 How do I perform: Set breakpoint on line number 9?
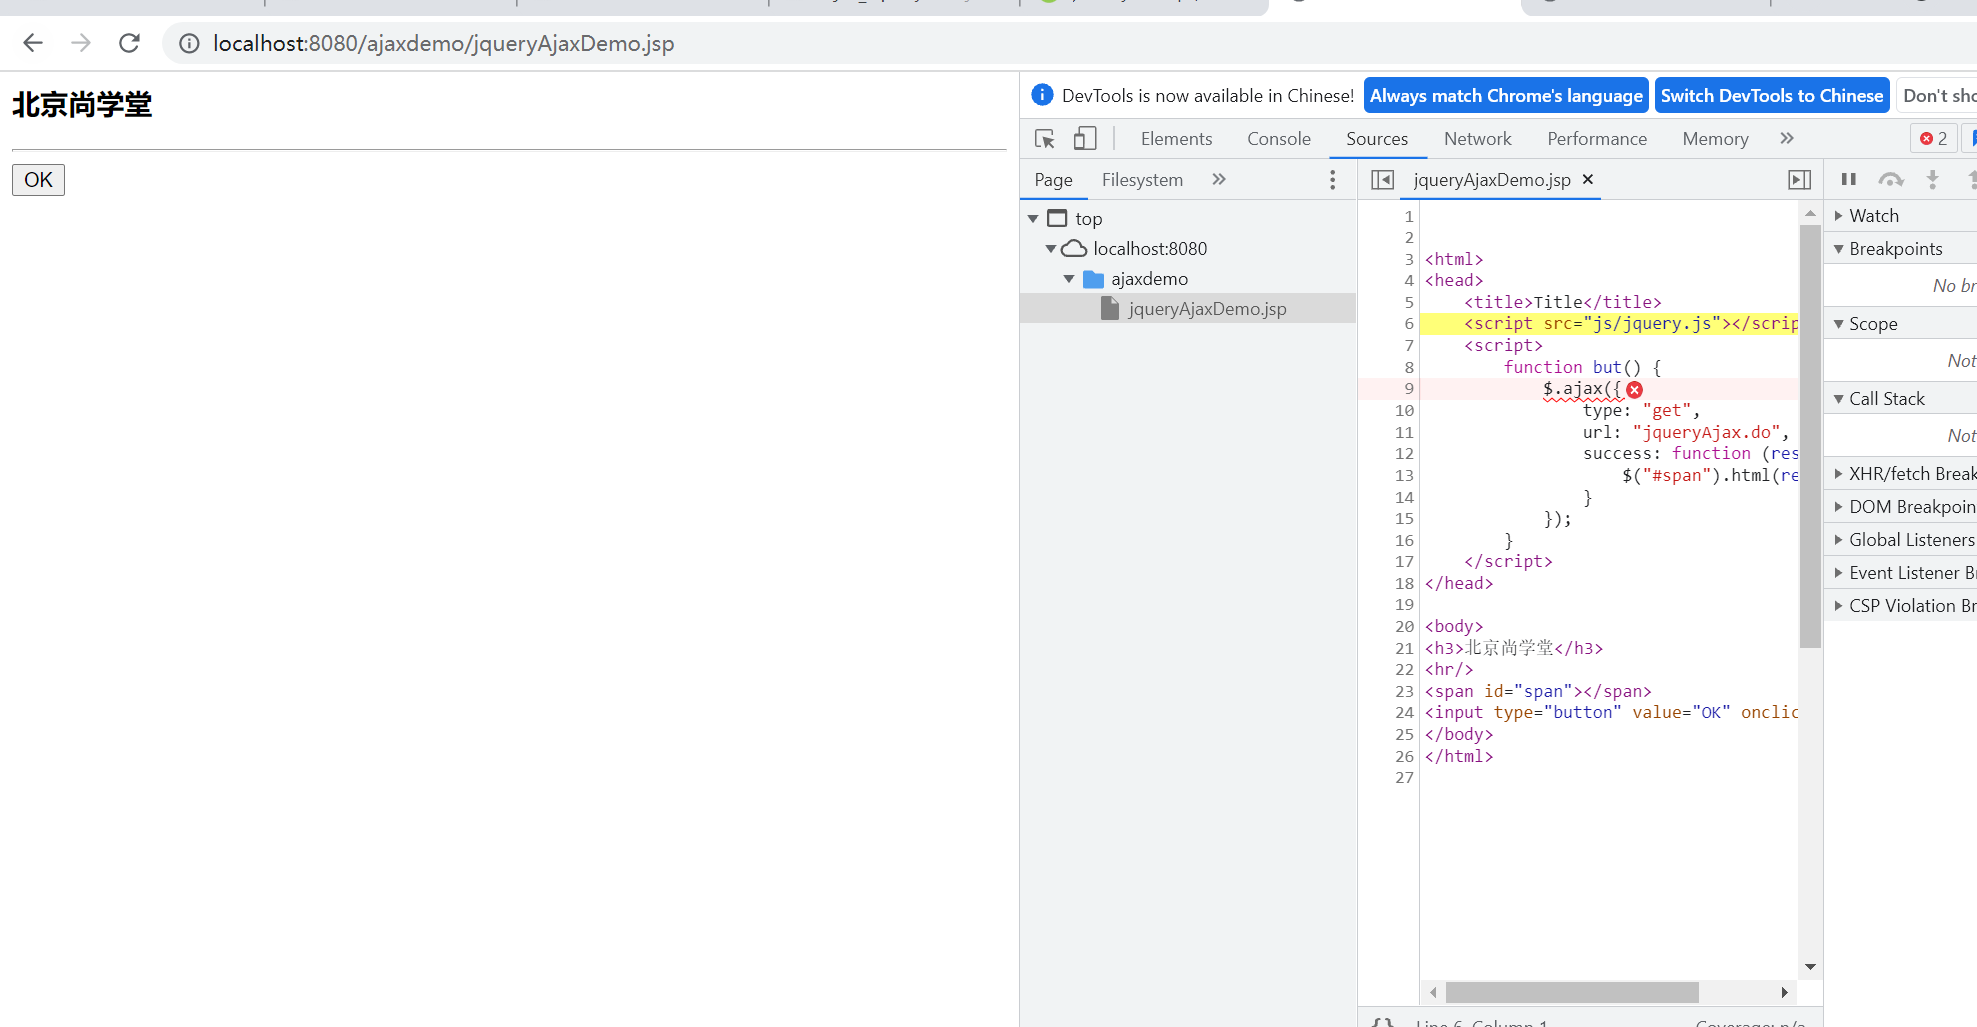coord(1408,389)
